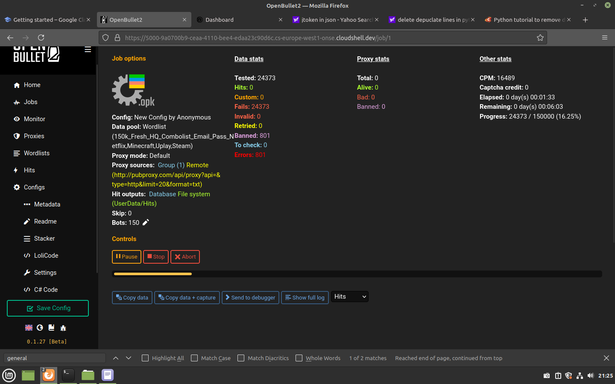Enable the Match Diacritics checkbox
615x384 pixels.
[x=241, y=358]
